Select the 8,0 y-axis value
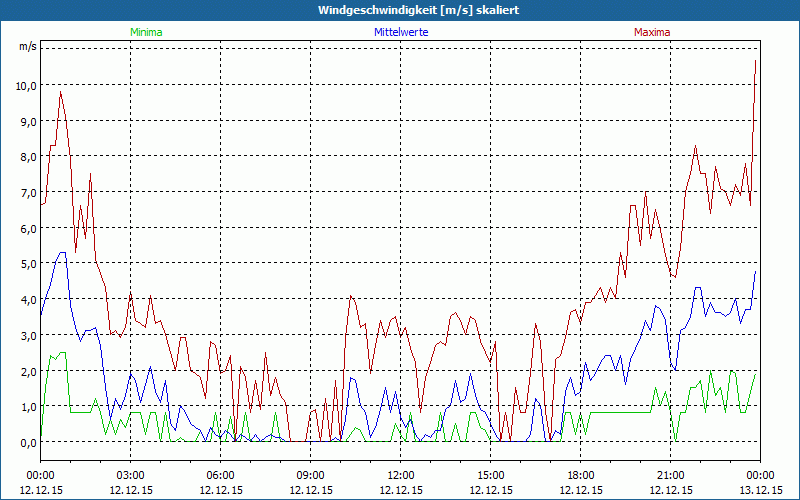The height and width of the screenshot is (500, 800). click(29, 157)
